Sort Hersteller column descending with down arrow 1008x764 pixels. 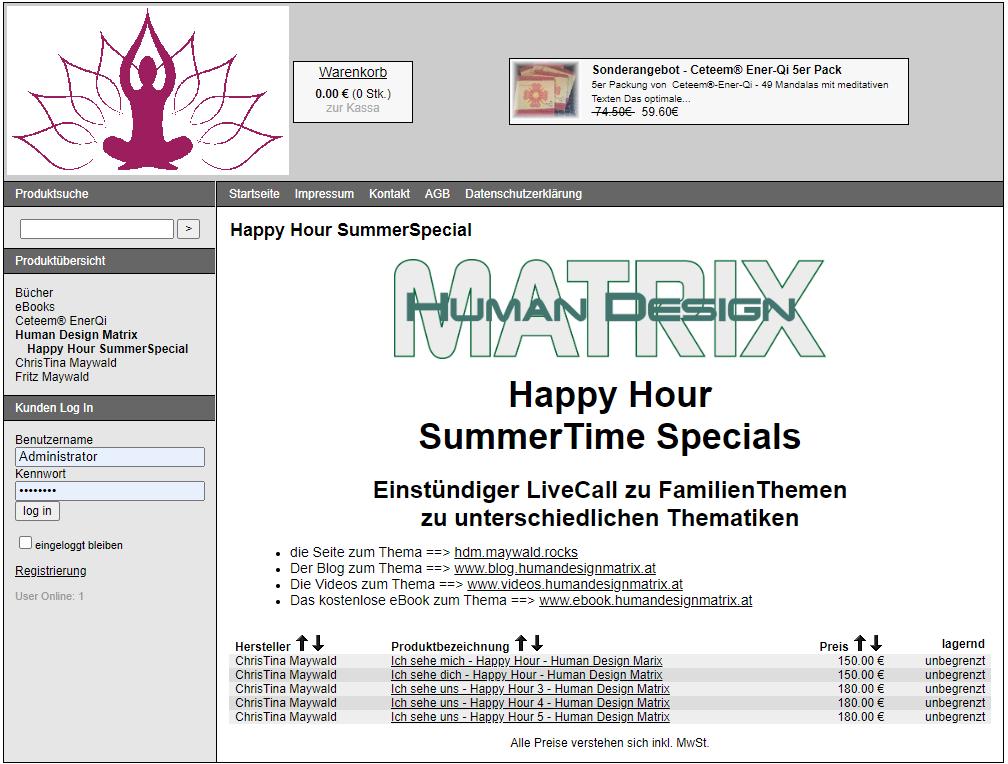pos(318,644)
